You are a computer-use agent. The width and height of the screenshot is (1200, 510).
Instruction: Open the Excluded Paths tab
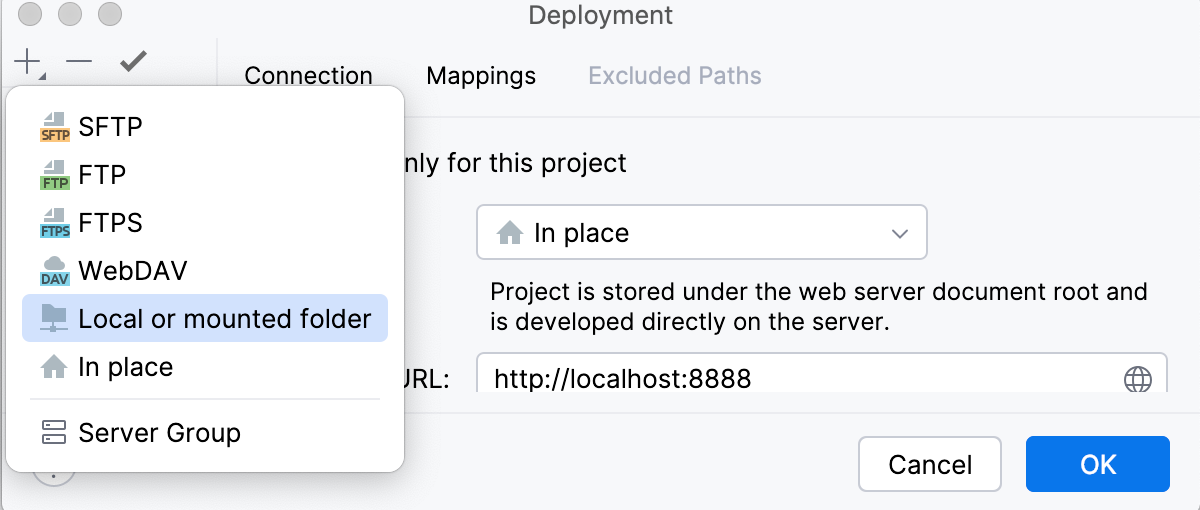click(675, 76)
